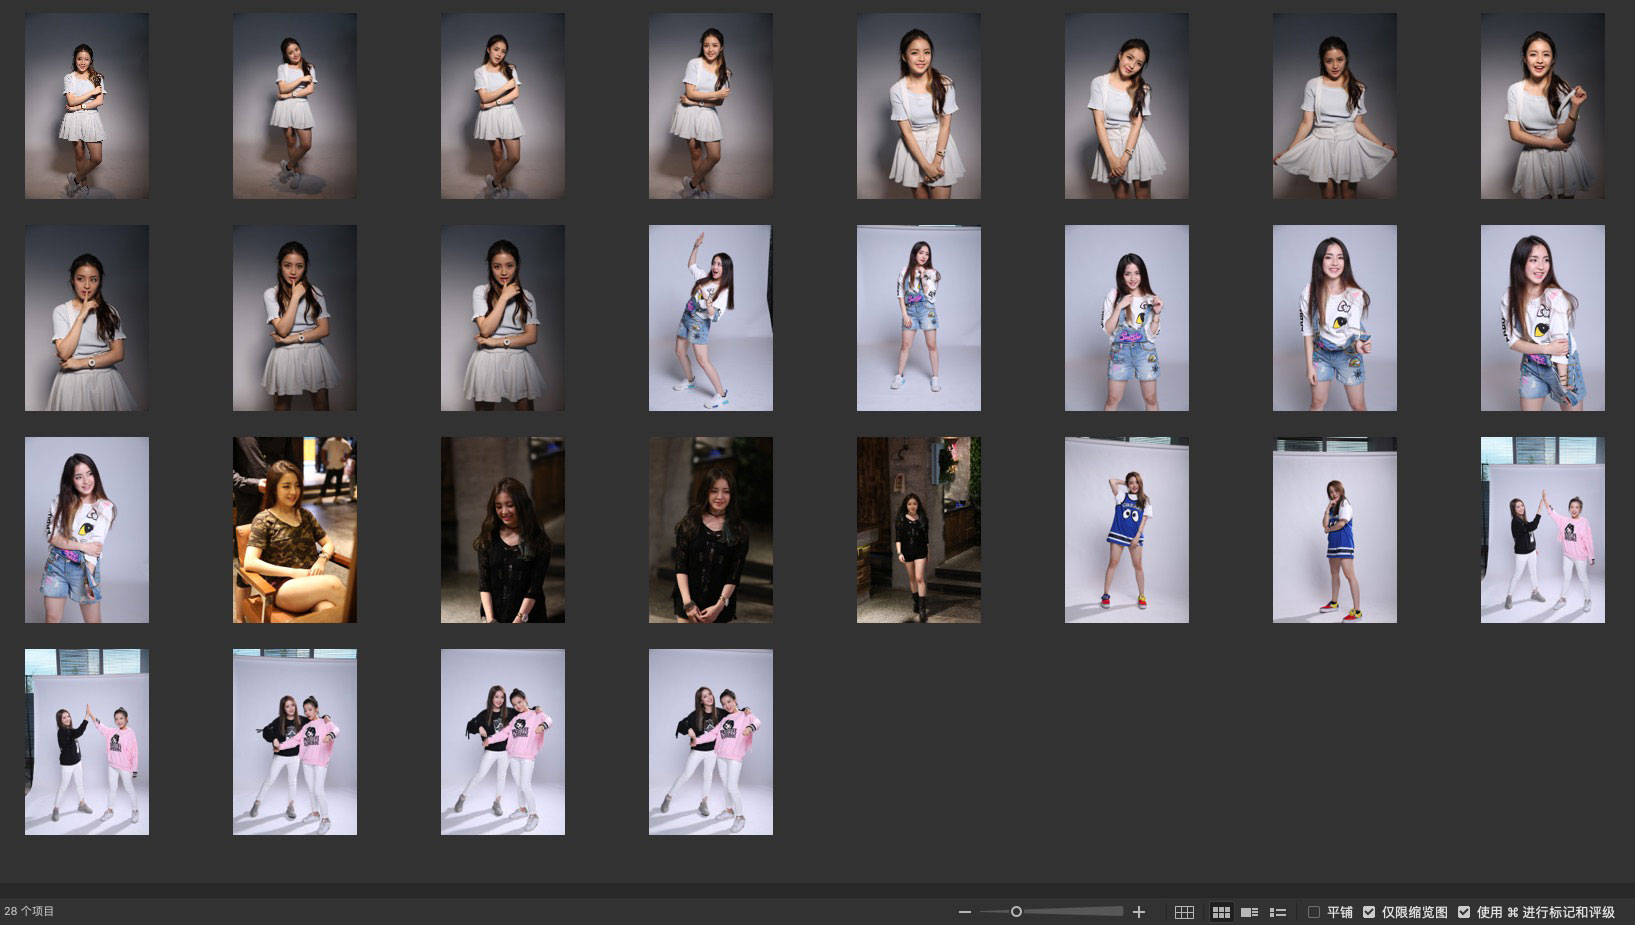Switch to thumbnails grid view
The image size is (1635, 925).
pos(1221,912)
